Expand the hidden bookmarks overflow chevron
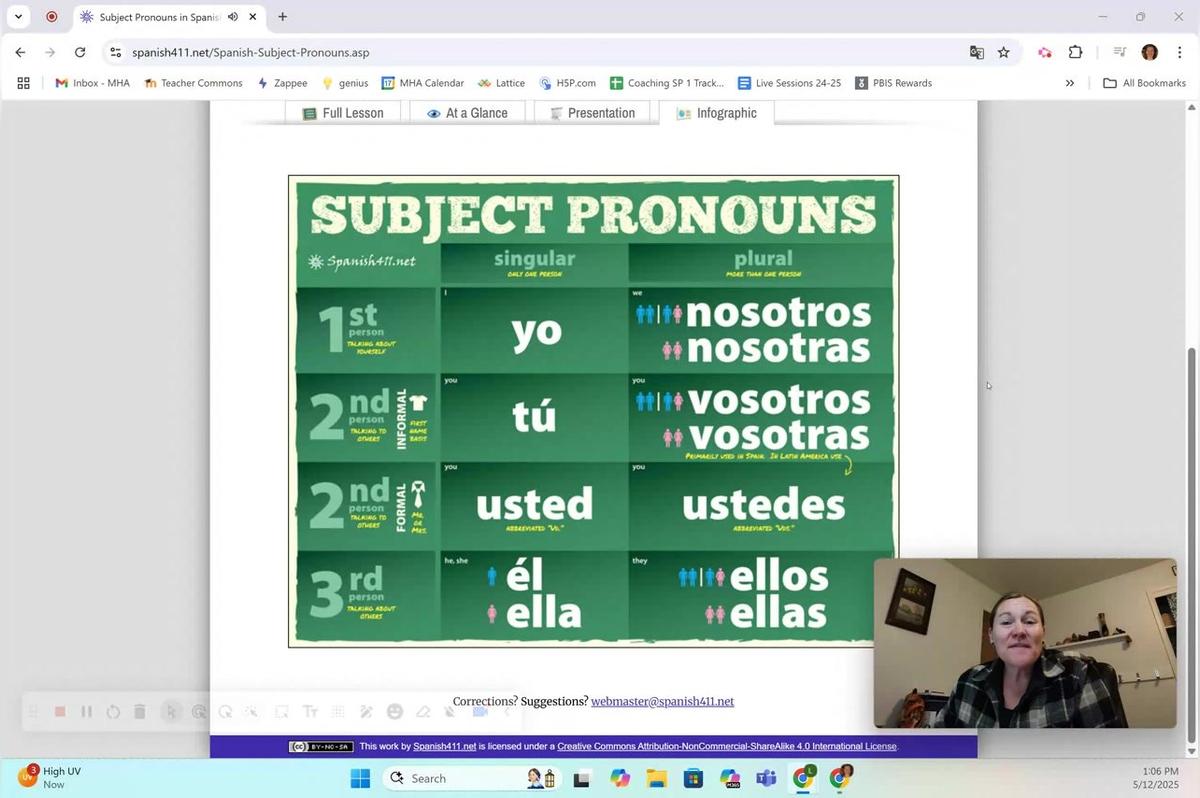This screenshot has width=1200, height=798. (1069, 83)
